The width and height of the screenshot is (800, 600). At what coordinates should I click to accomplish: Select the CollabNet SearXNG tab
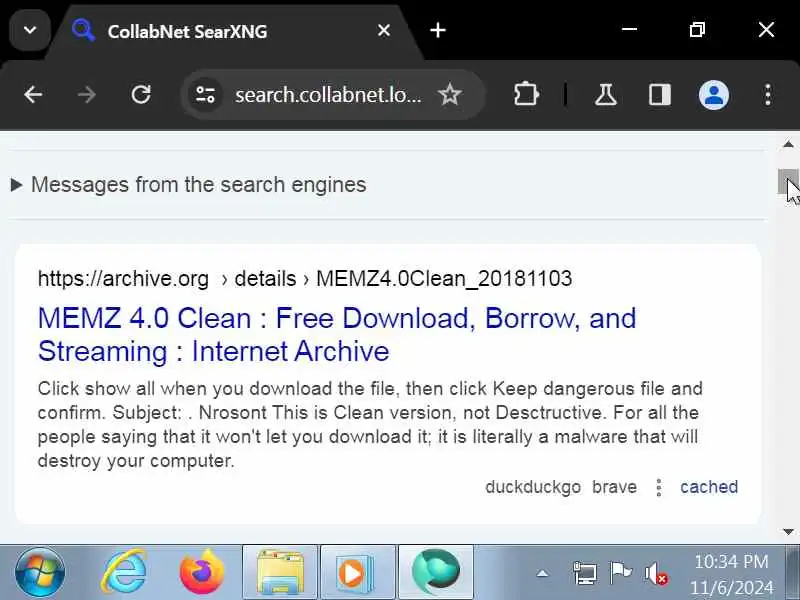pyautogui.click(x=235, y=32)
